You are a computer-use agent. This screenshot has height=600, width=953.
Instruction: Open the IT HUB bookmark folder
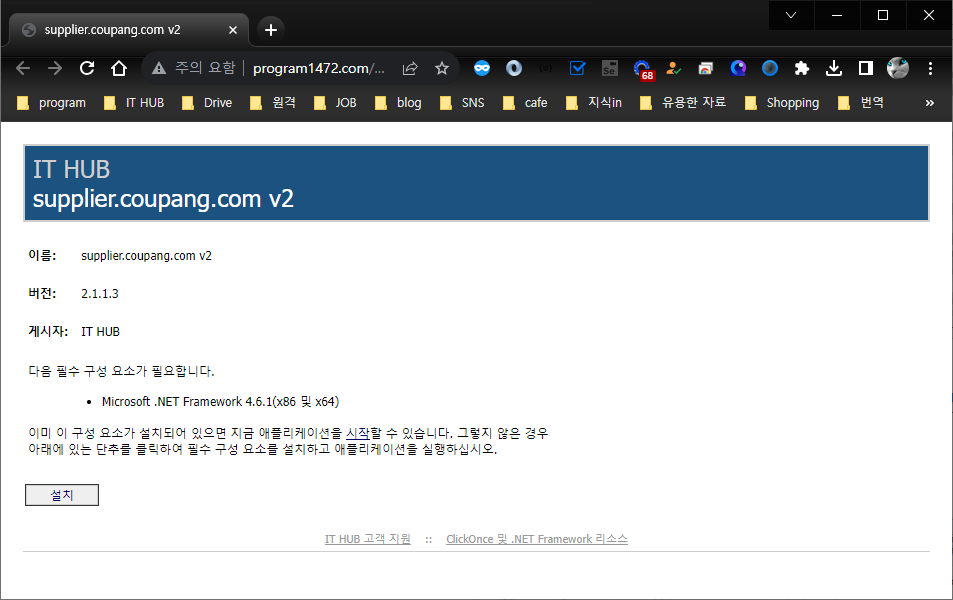pos(134,102)
